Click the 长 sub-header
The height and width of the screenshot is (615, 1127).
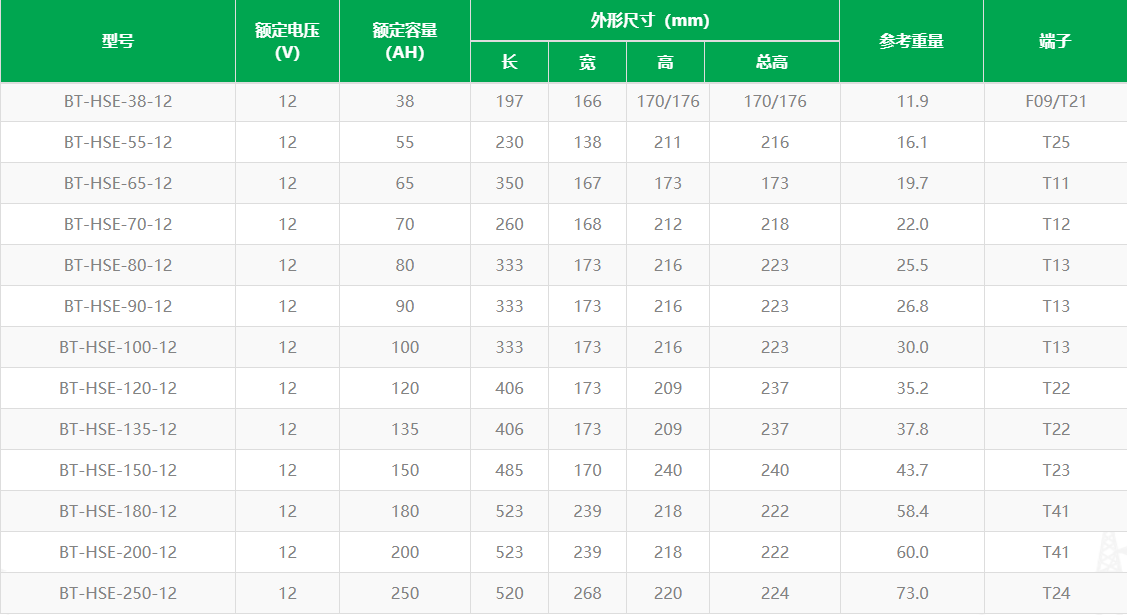pyautogui.click(x=509, y=62)
